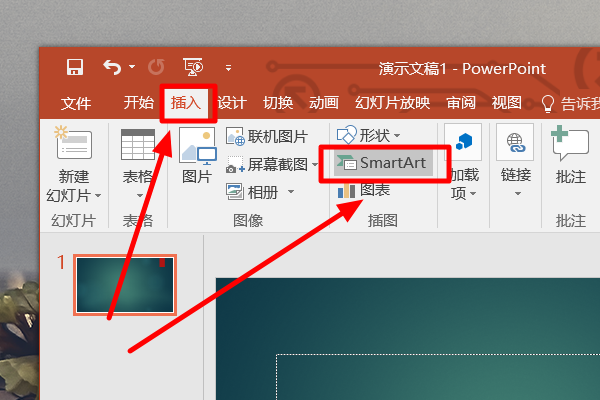Click the title placeholder on the slide

point(438,377)
